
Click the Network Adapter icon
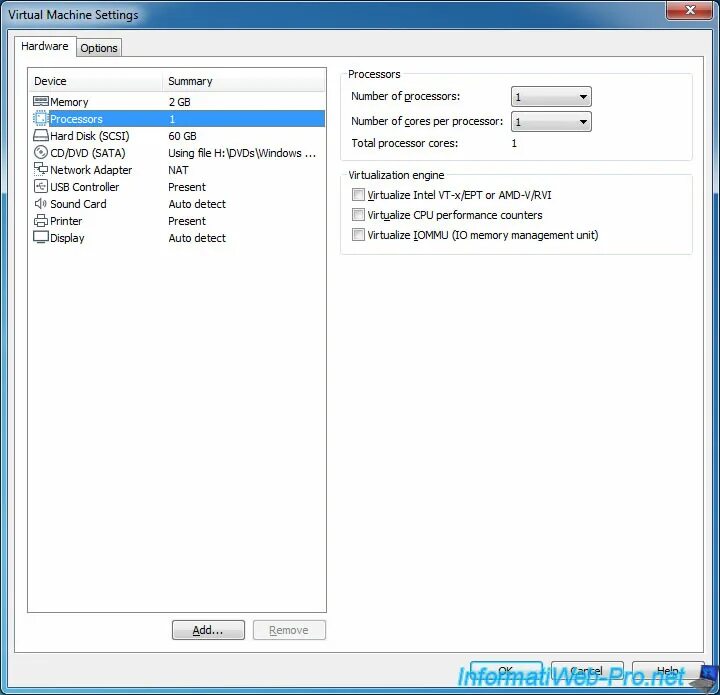(40, 169)
